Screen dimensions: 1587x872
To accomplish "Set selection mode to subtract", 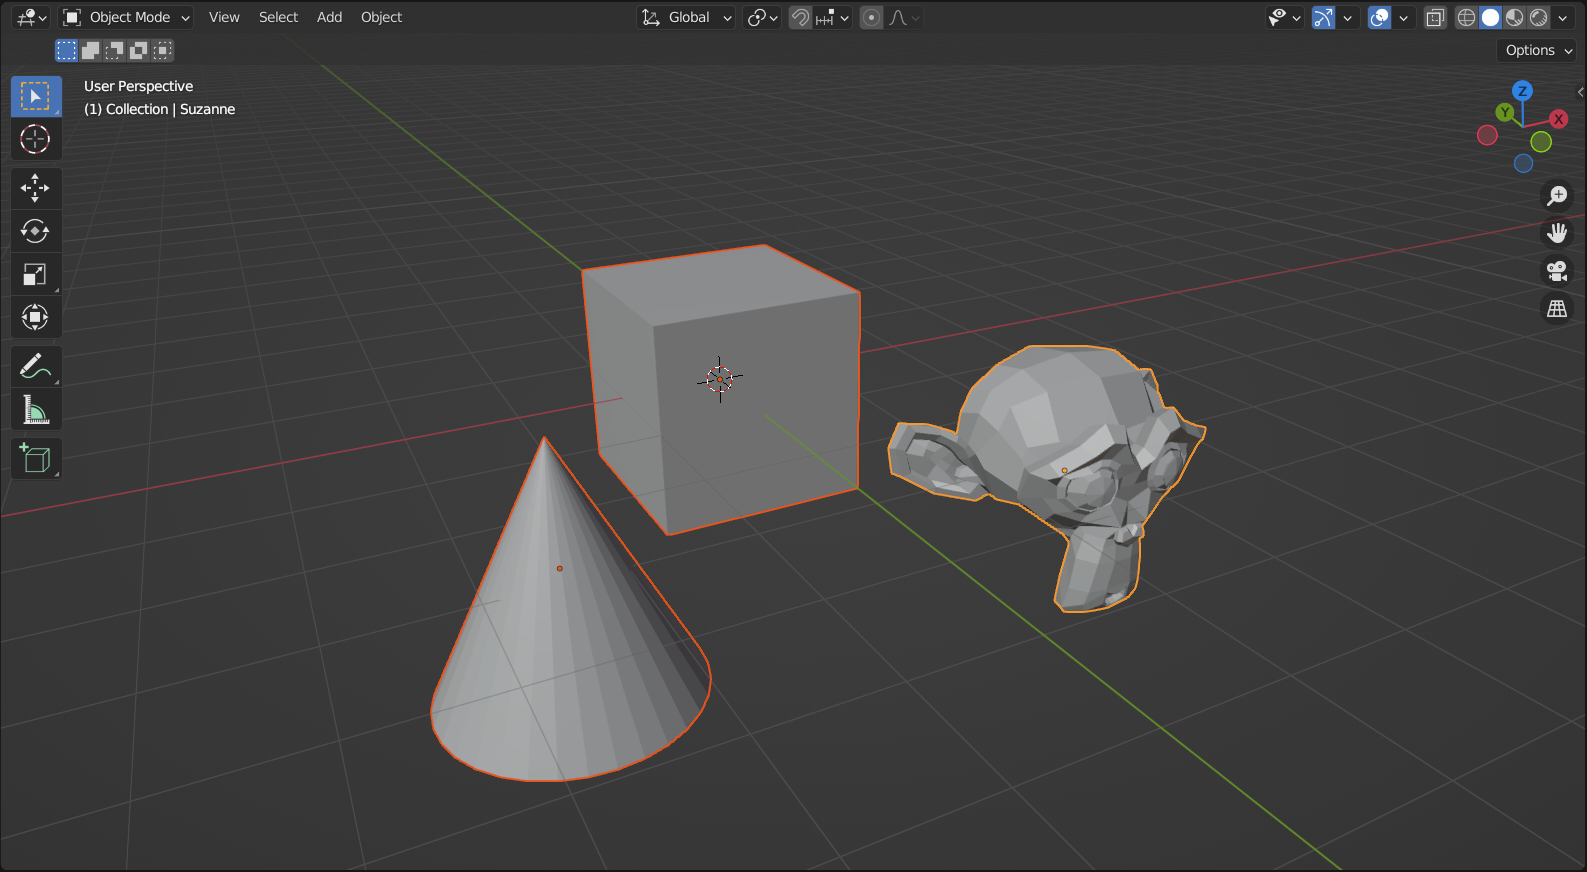I will pyautogui.click(x=114, y=50).
